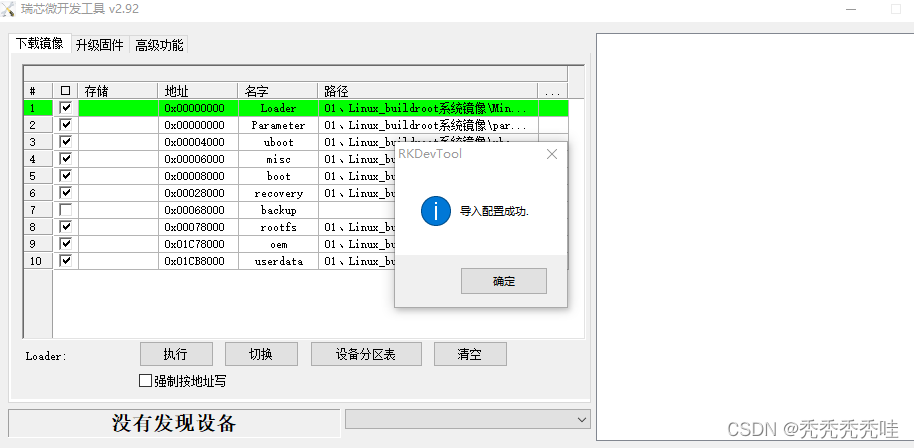Click the 切换 button
The width and height of the screenshot is (914, 448).
[261, 354]
